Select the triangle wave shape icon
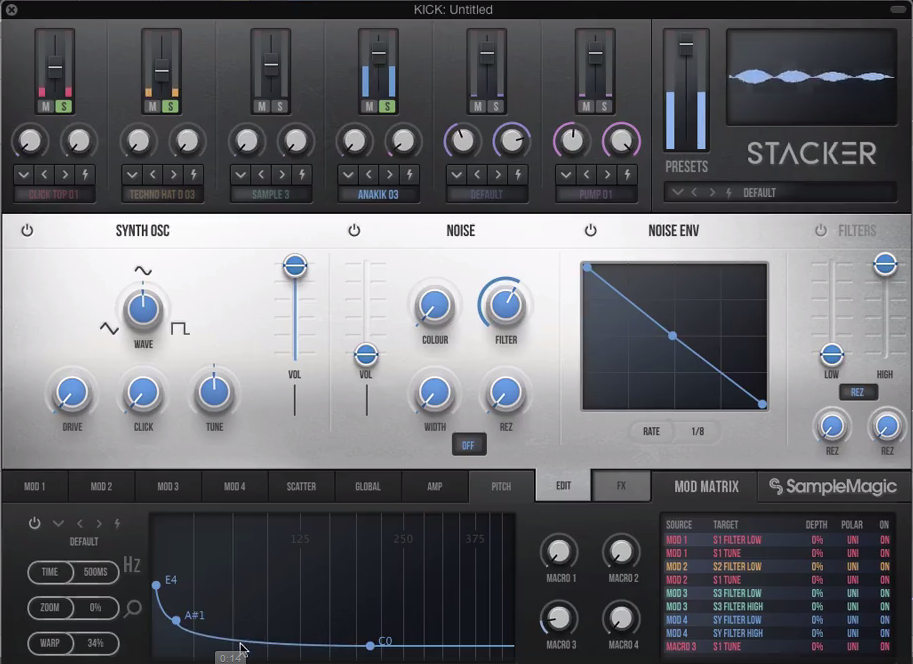Screen dimensions: 913x664 click(109, 329)
